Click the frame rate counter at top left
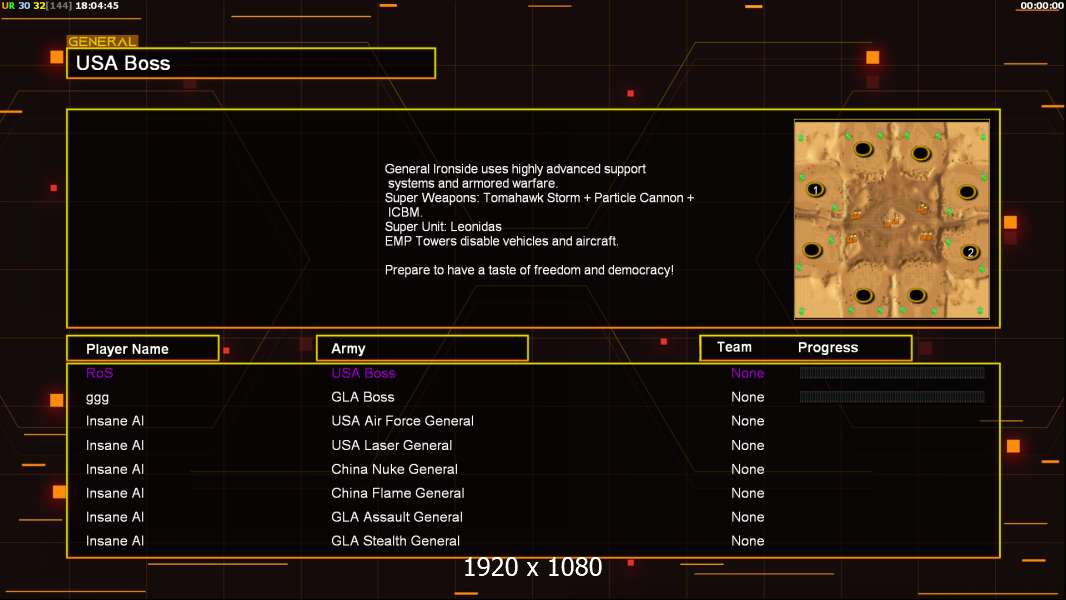 pyautogui.click(x=24, y=5)
